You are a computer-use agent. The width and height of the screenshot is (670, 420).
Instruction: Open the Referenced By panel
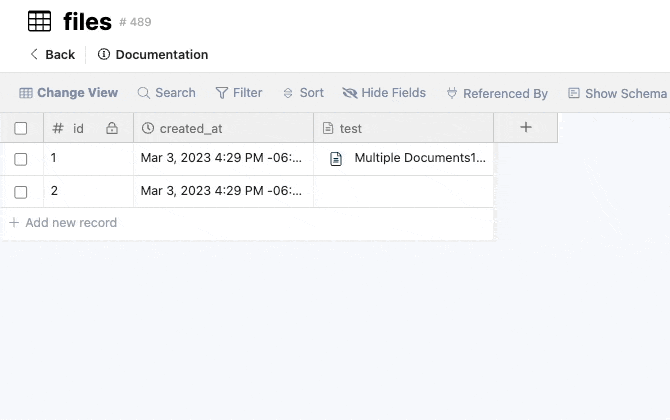[497, 93]
